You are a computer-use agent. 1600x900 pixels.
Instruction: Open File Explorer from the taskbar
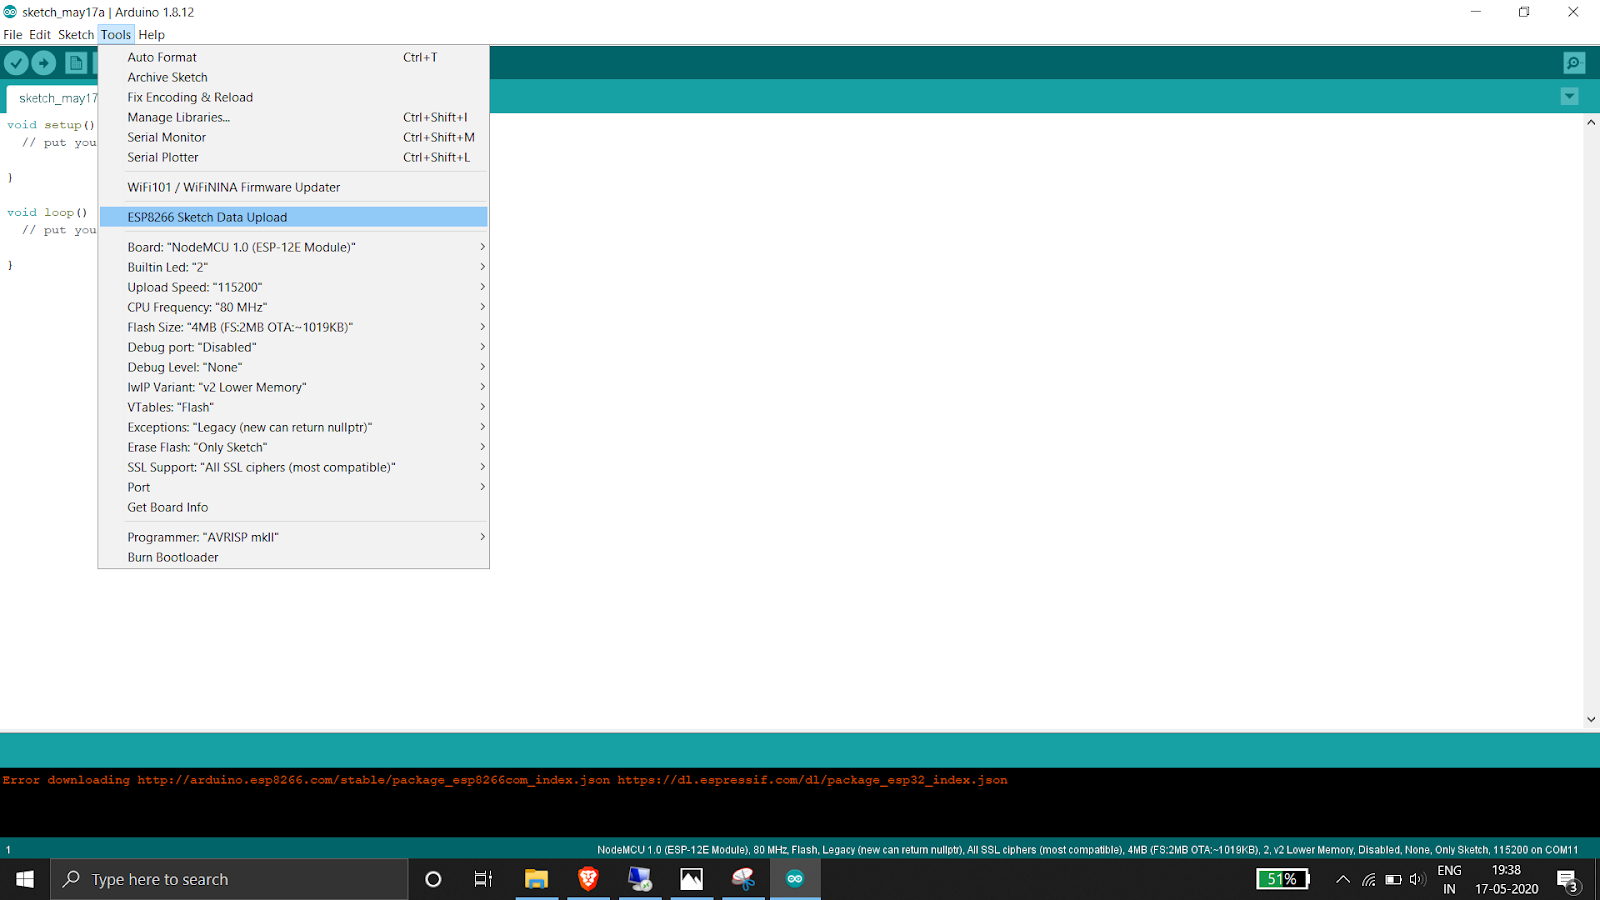536,879
